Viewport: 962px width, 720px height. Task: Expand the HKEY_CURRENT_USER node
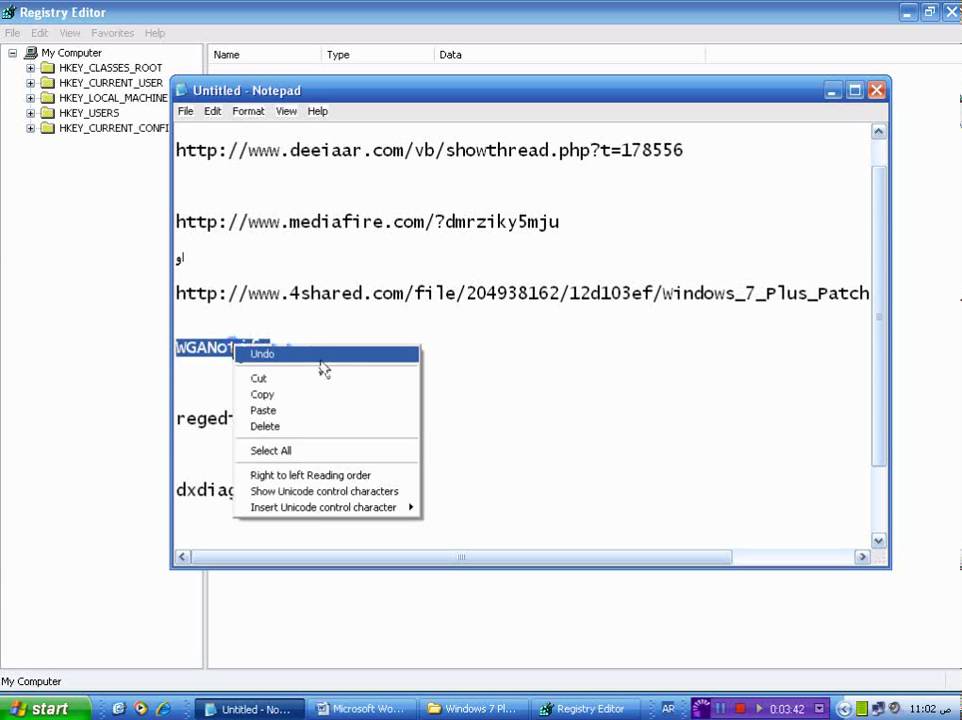point(30,83)
